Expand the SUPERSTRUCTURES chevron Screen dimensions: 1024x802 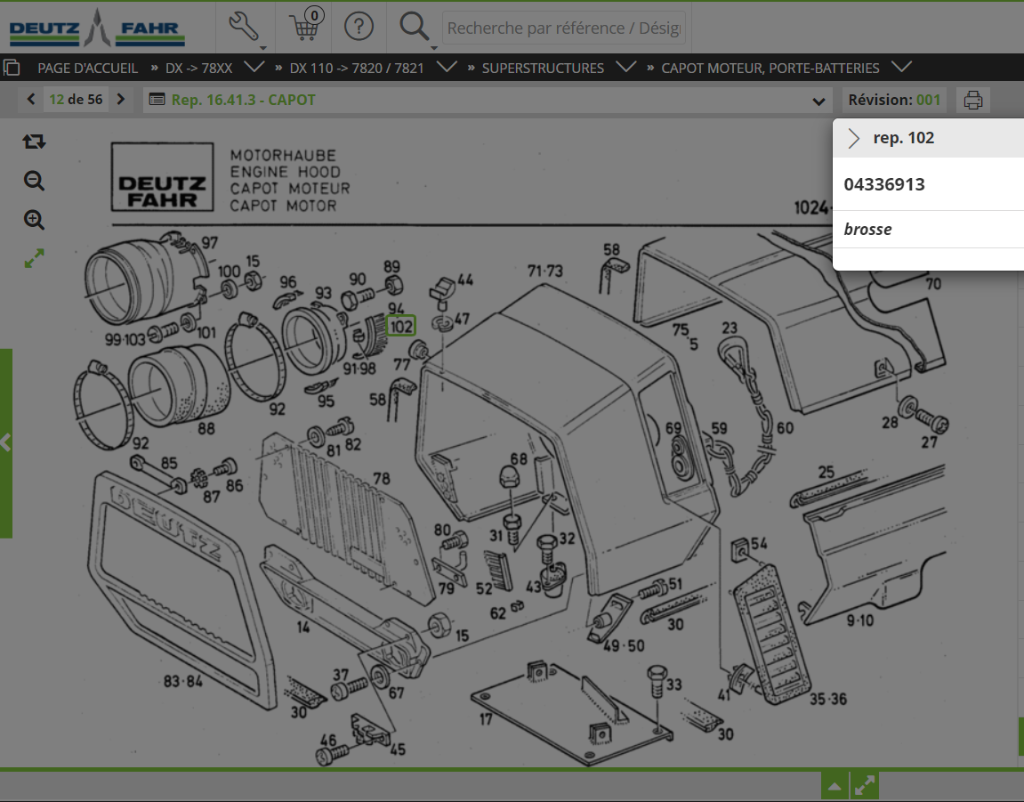[626, 67]
